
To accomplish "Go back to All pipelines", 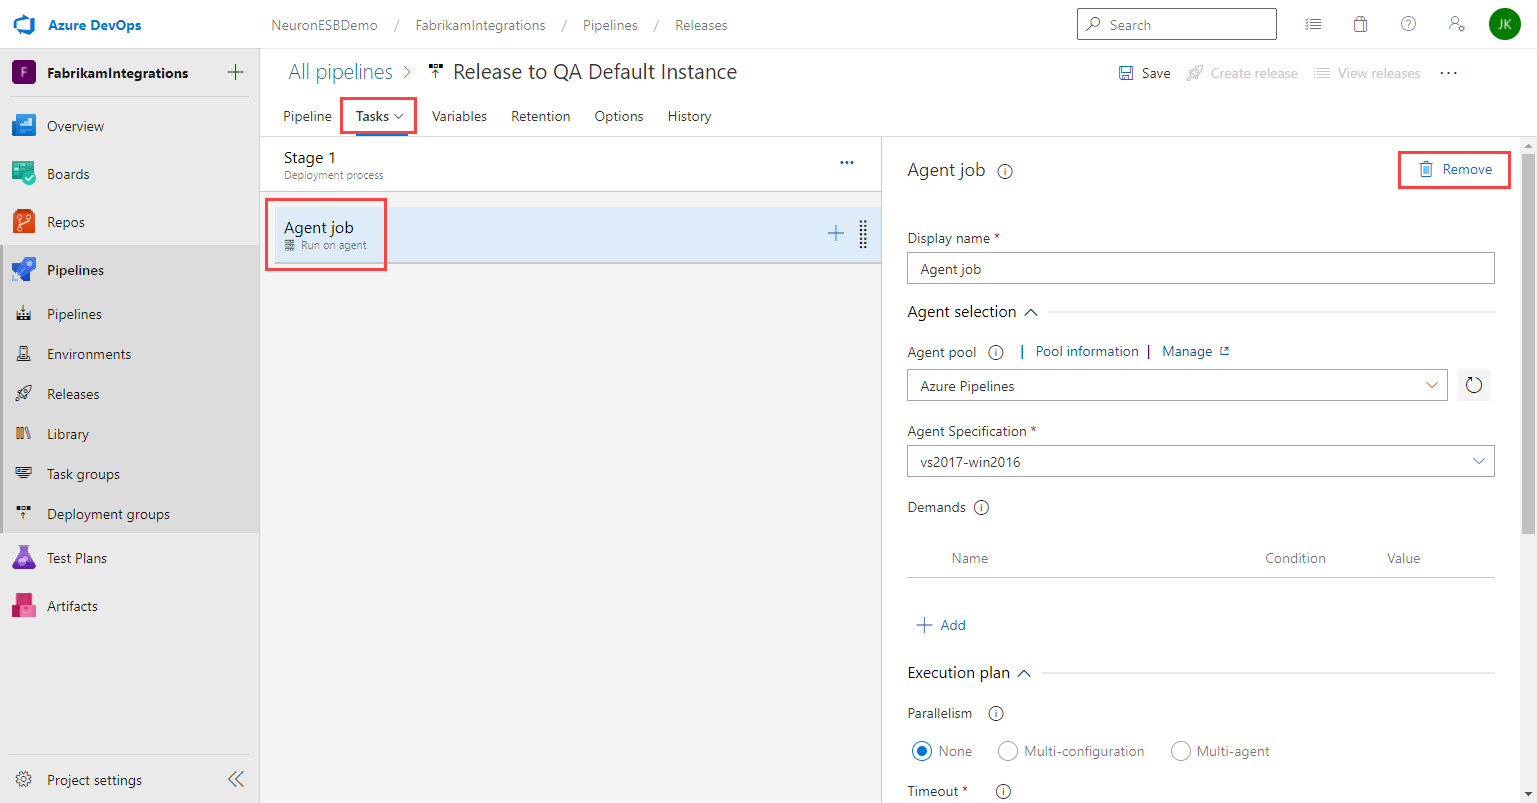I will point(340,72).
